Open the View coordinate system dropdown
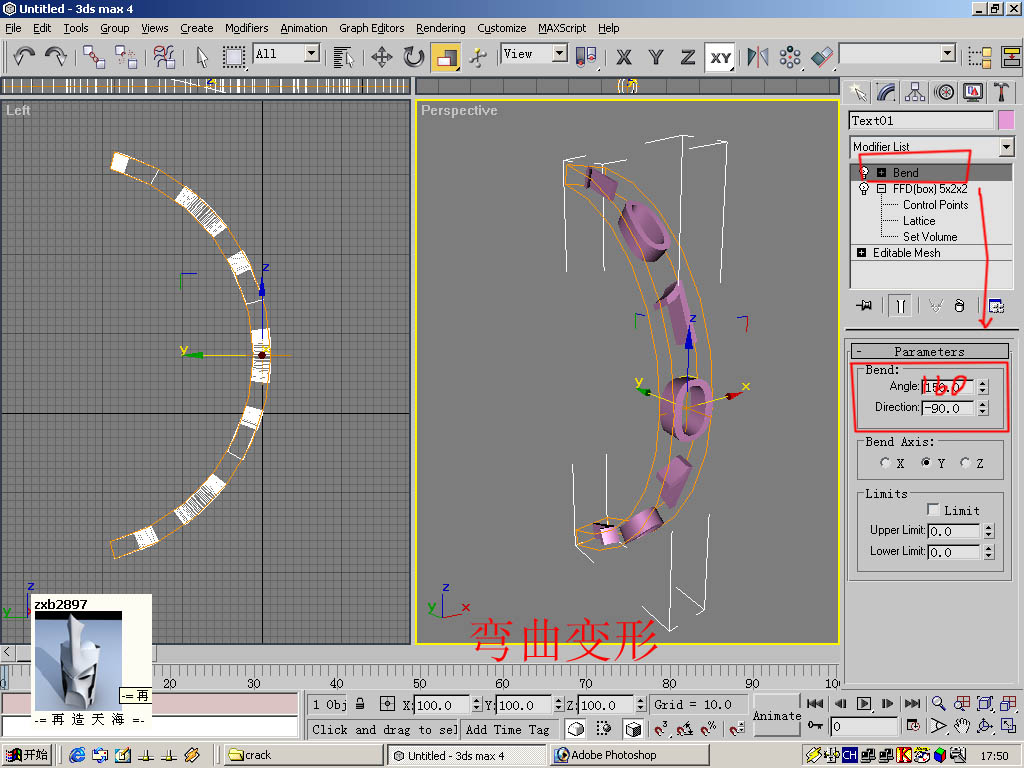 click(560, 53)
